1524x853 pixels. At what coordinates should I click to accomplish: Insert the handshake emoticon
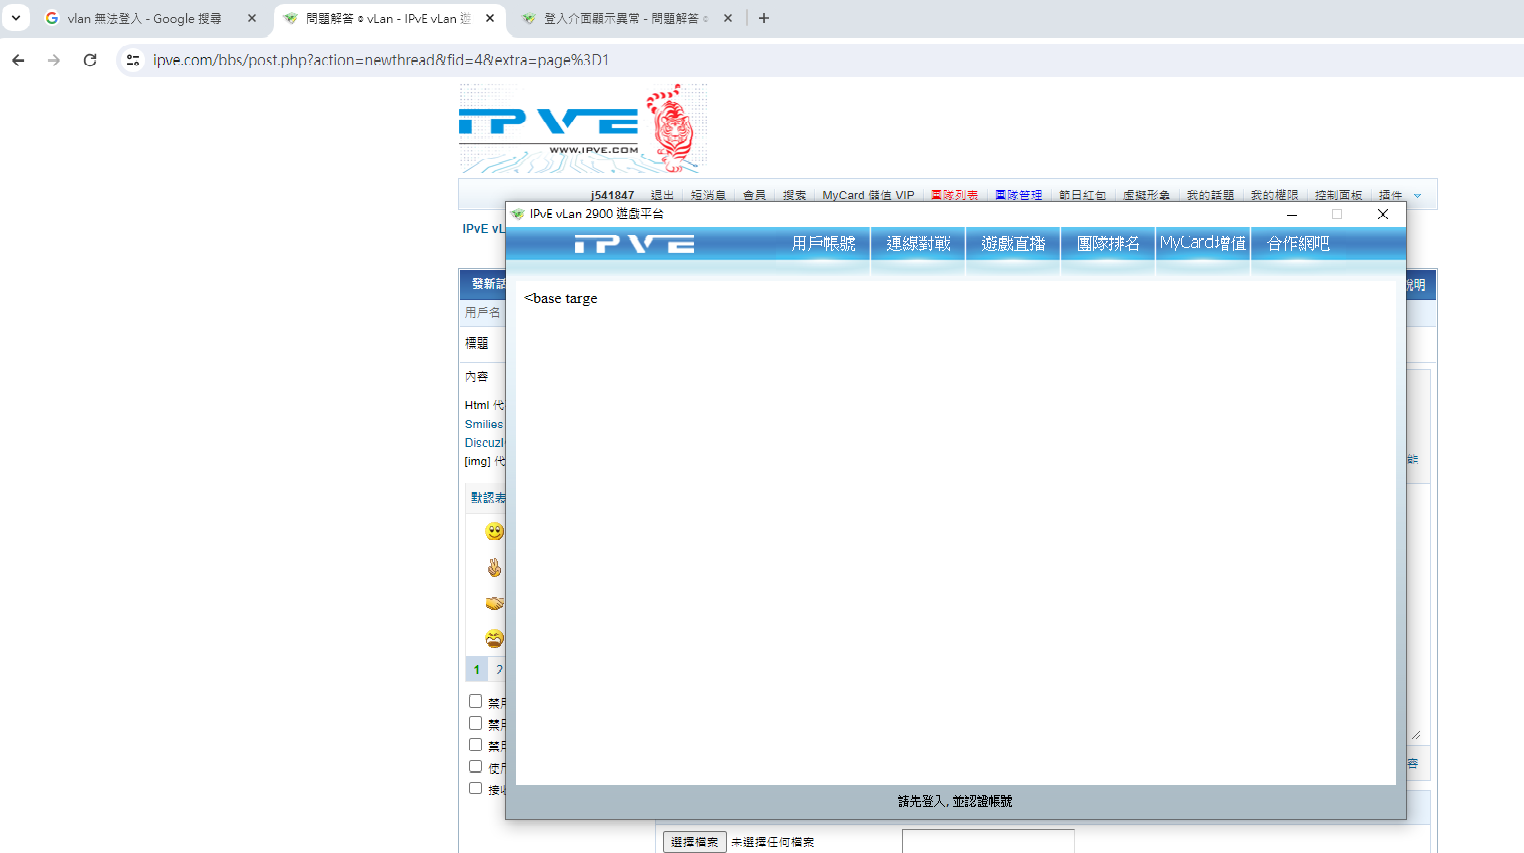[x=494, y=603]
